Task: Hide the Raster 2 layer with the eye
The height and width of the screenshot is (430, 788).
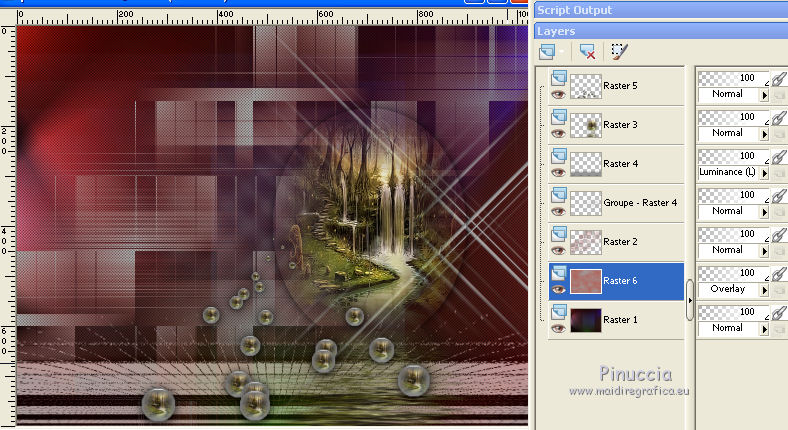Action: click(558, 251)
